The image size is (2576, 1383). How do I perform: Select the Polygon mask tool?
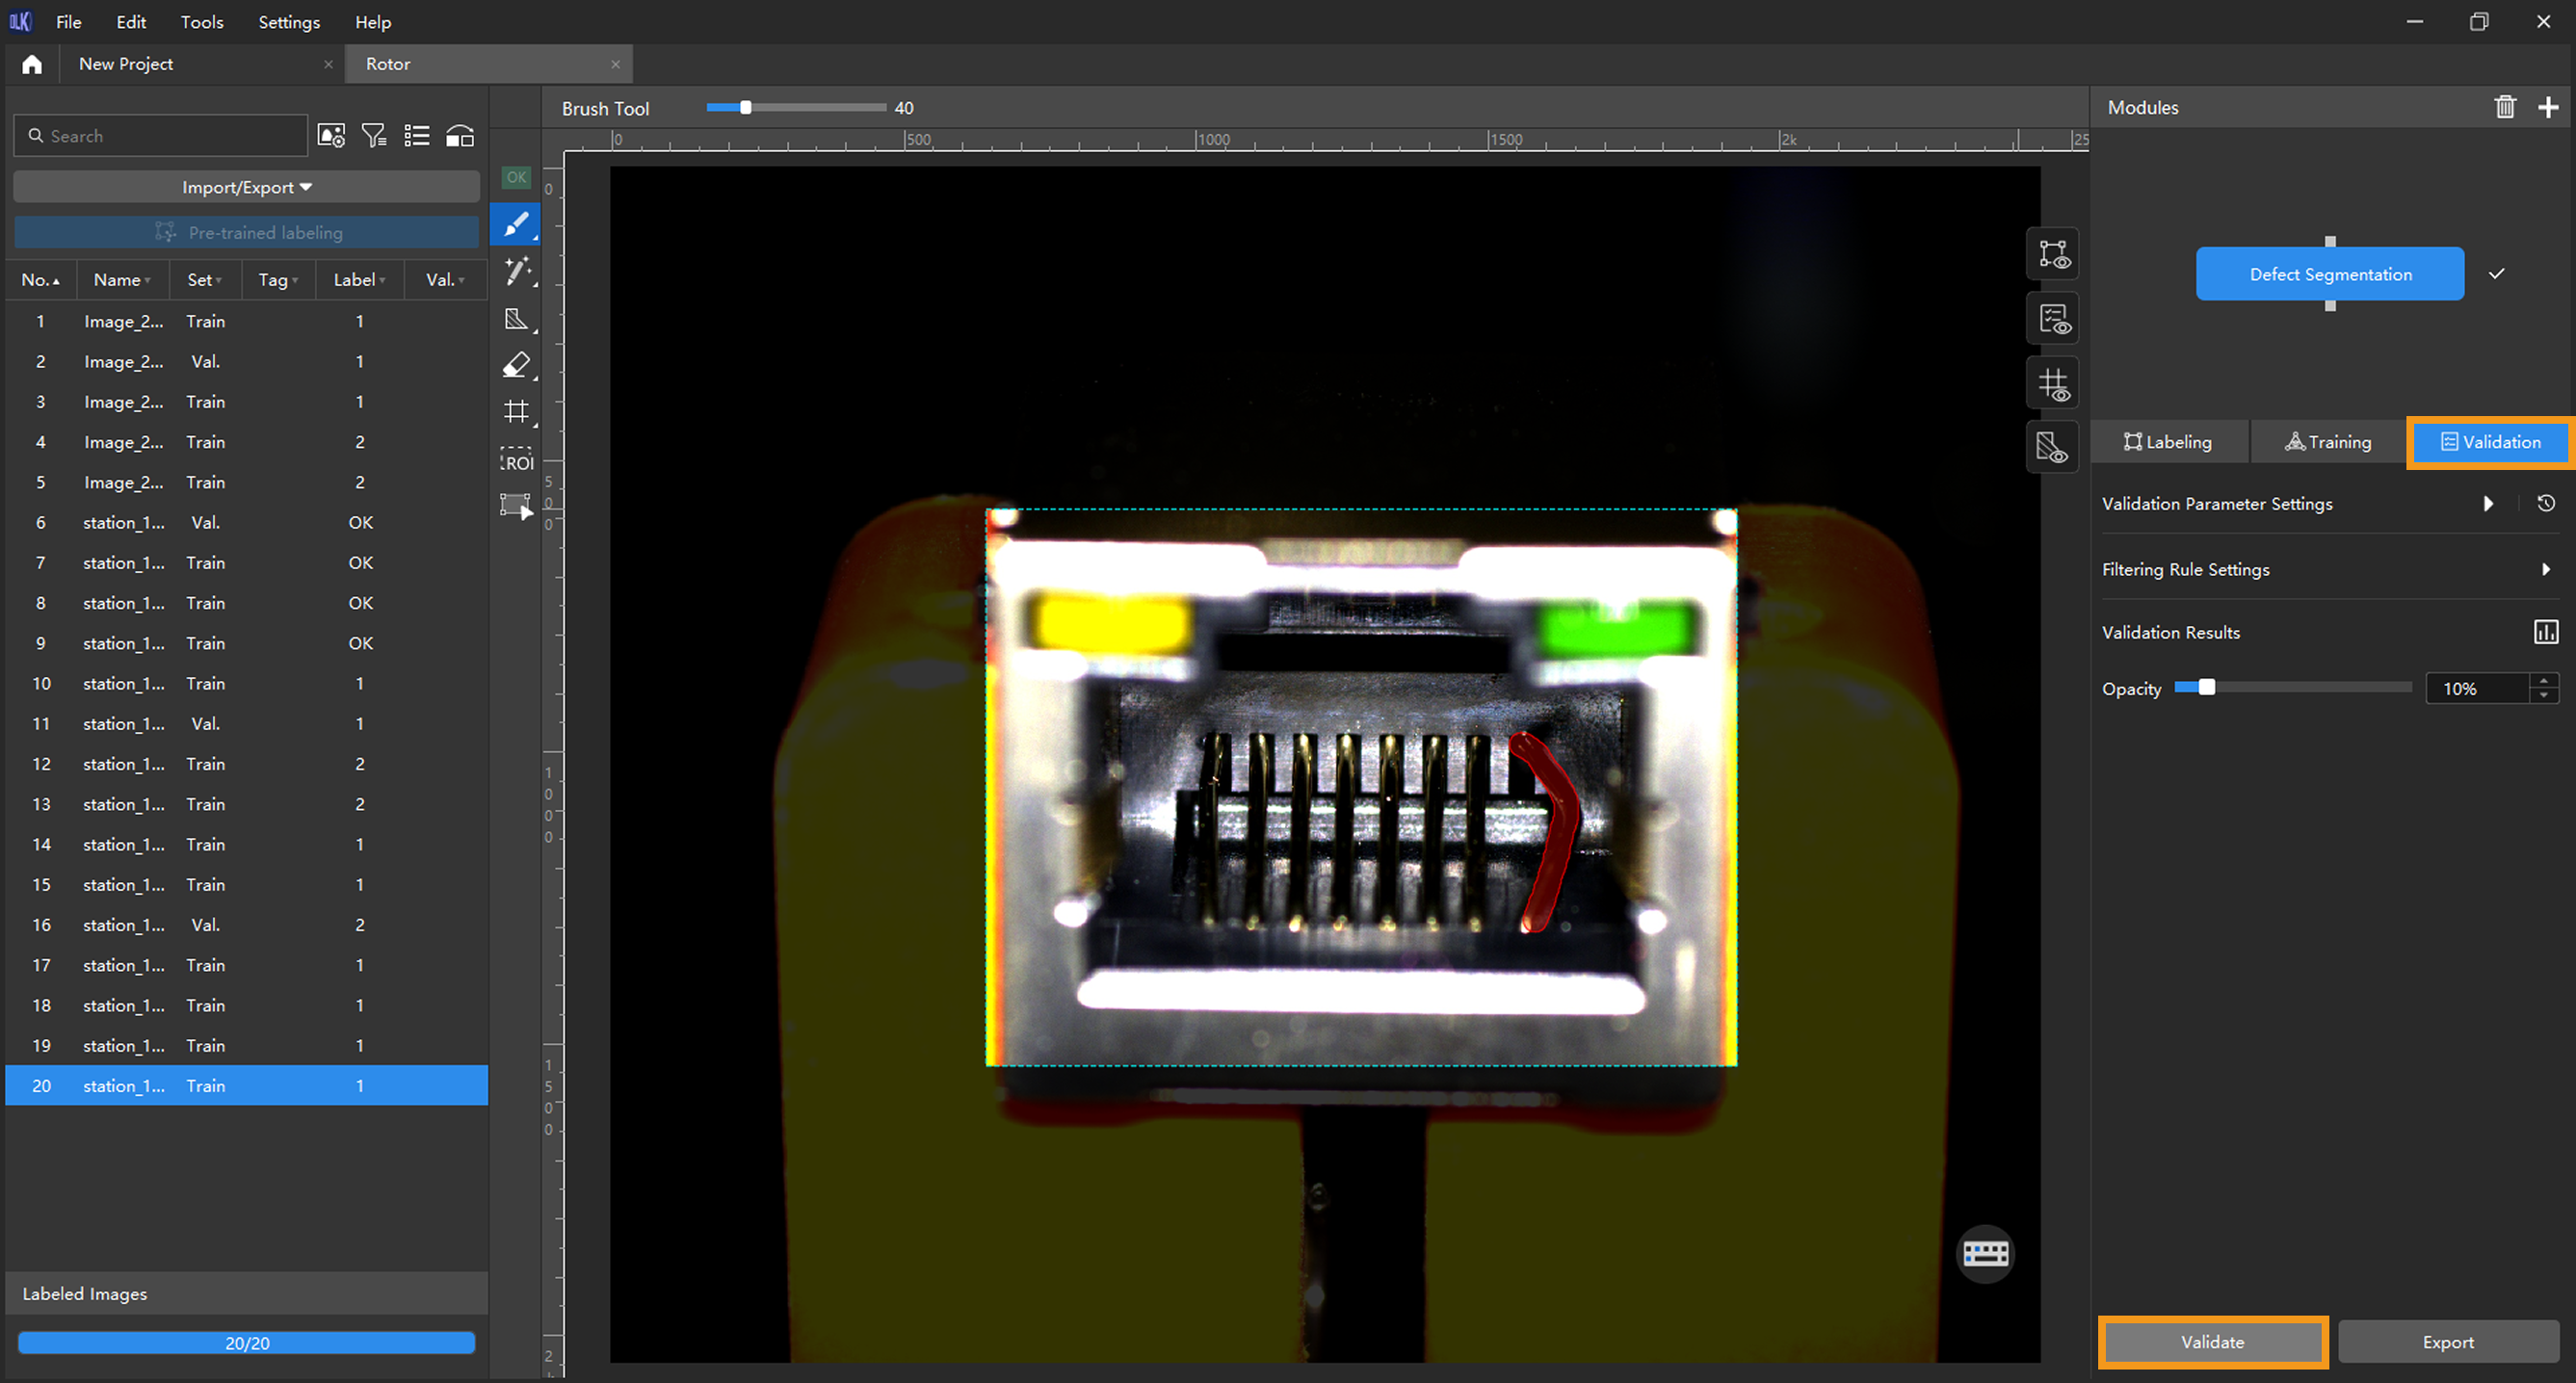click(516, 319)
